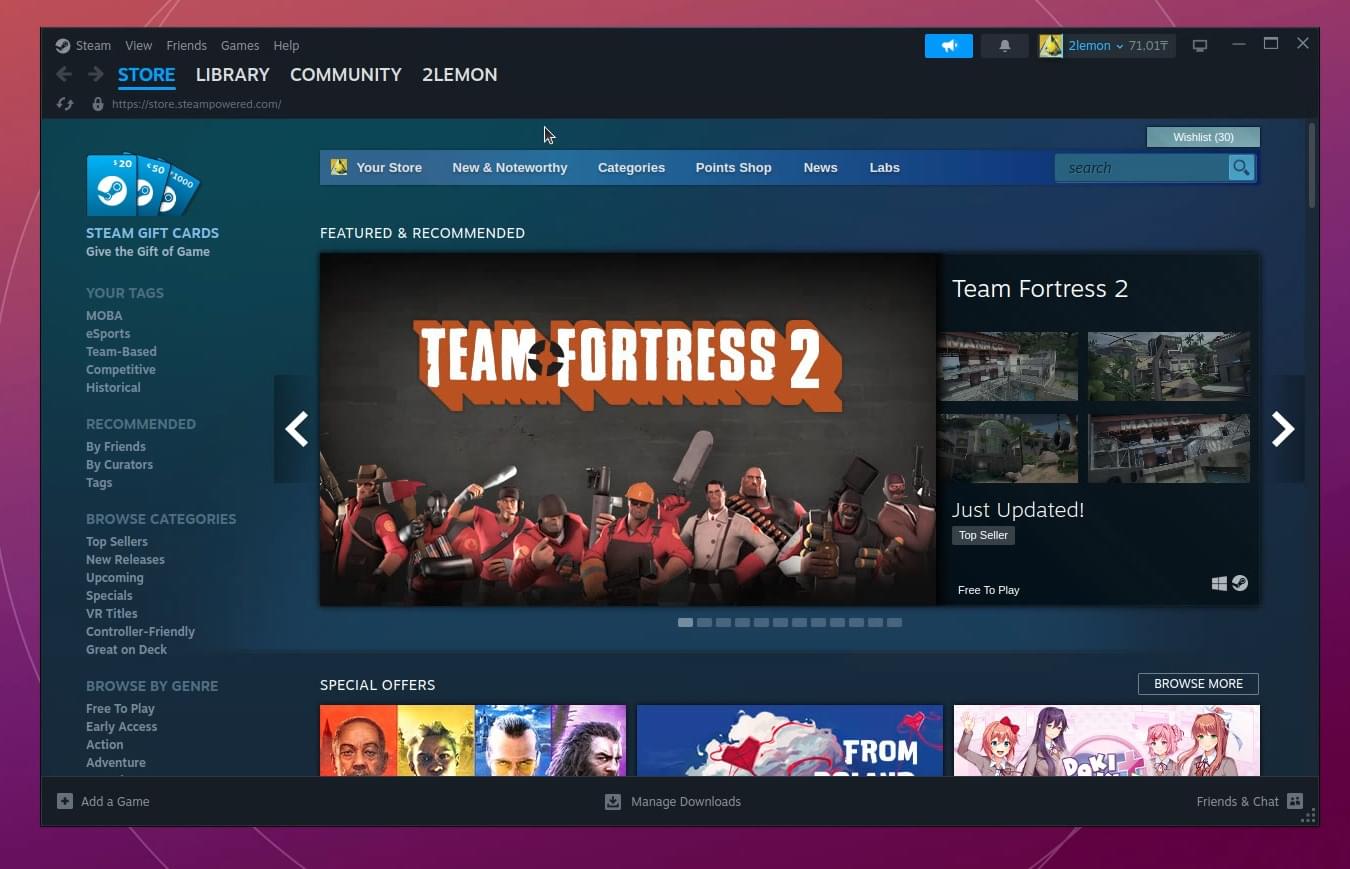Open recommendations By Friends
Viewport: 1350px width, 869px height.
116,446
